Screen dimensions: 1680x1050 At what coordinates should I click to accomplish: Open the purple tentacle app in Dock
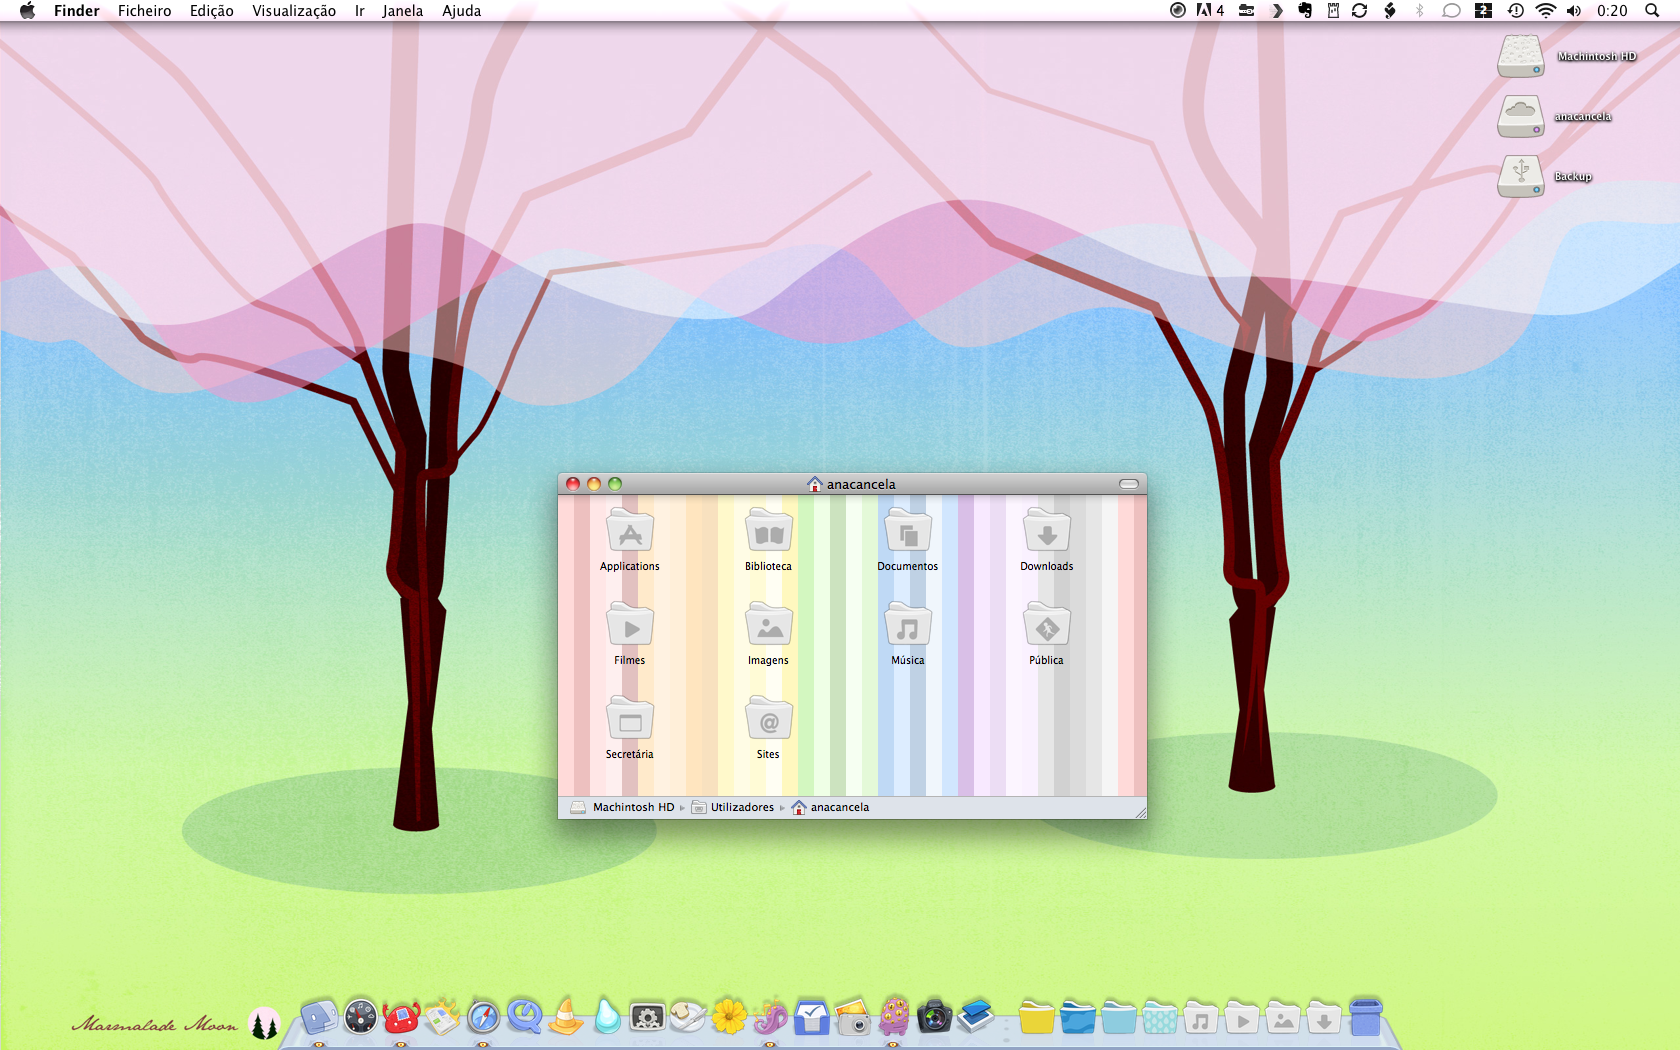(770, 1017)
